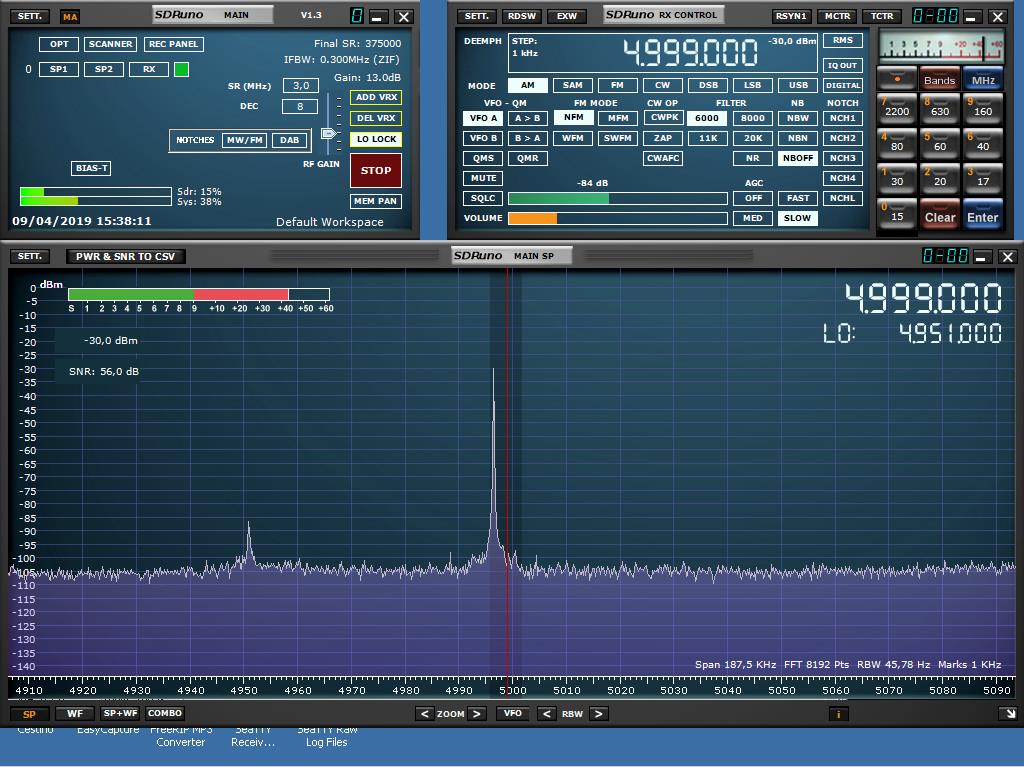Switch keypad to MHz mode
This screenshot has height=768, width=1024.
[x=983, y=78]
